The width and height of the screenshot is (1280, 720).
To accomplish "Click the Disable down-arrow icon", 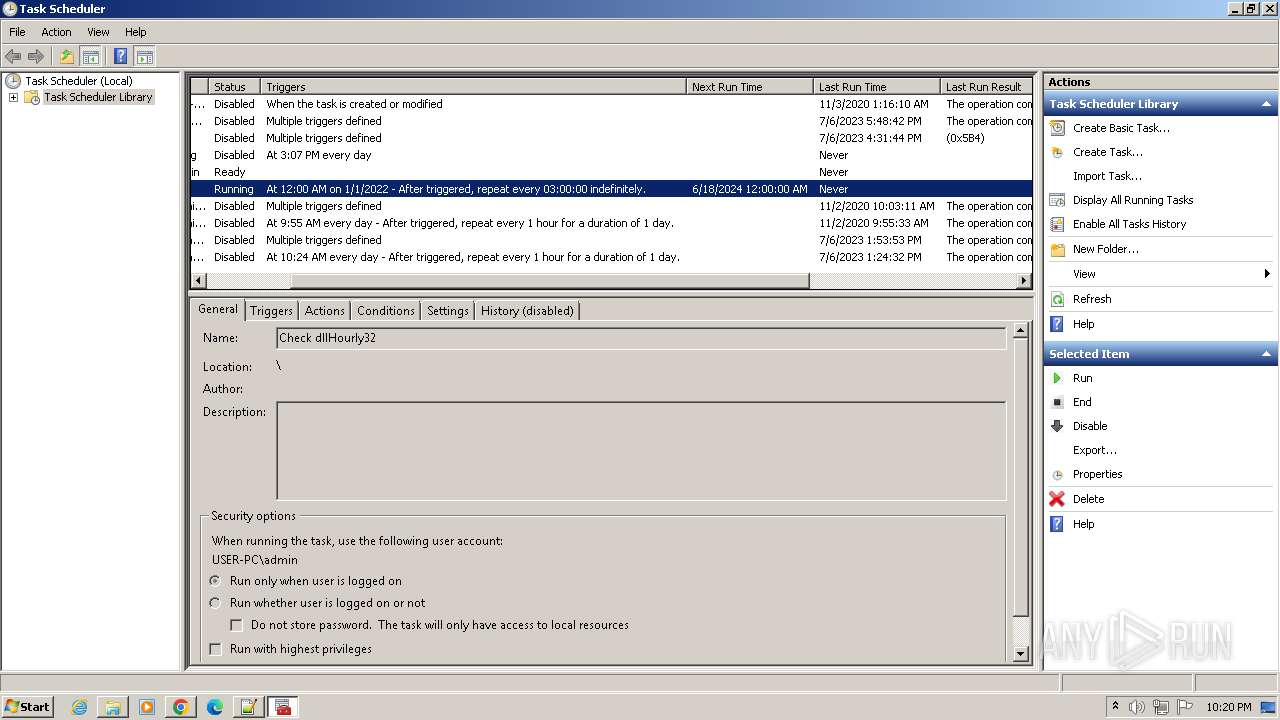I will click(x=1057, y=426).
